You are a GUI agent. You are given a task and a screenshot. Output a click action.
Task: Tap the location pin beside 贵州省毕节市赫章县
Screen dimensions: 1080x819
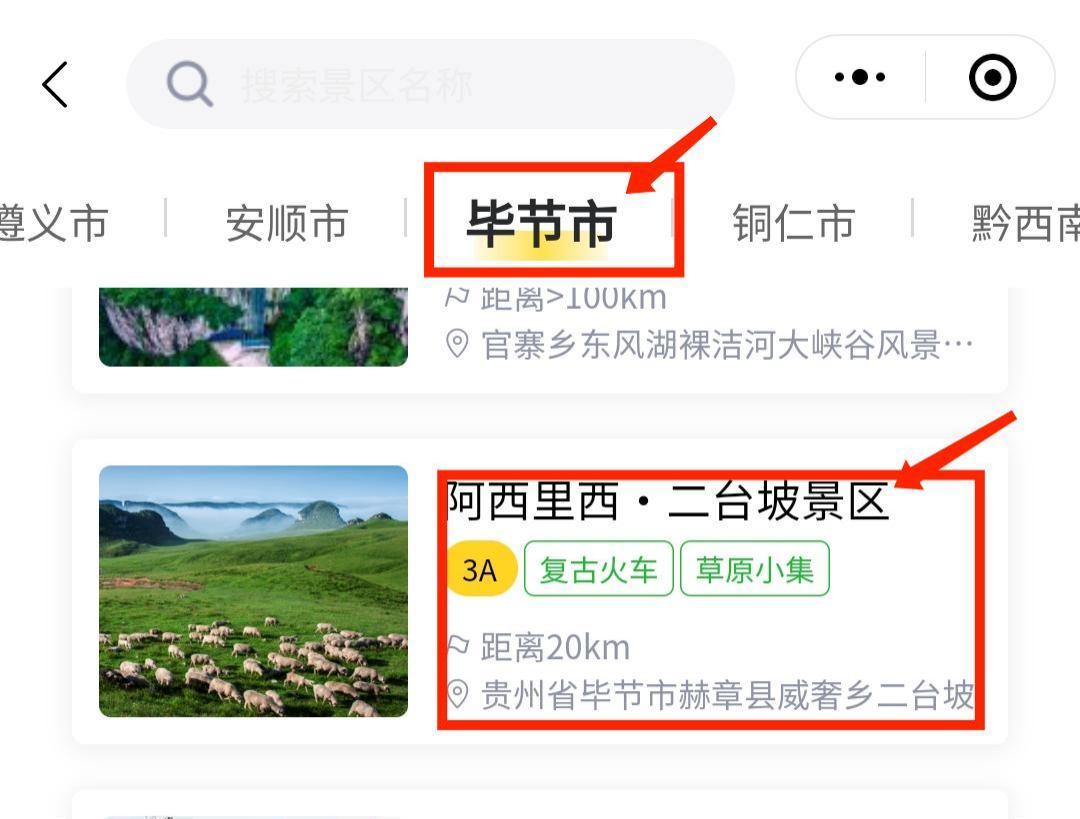pos(457,694)
